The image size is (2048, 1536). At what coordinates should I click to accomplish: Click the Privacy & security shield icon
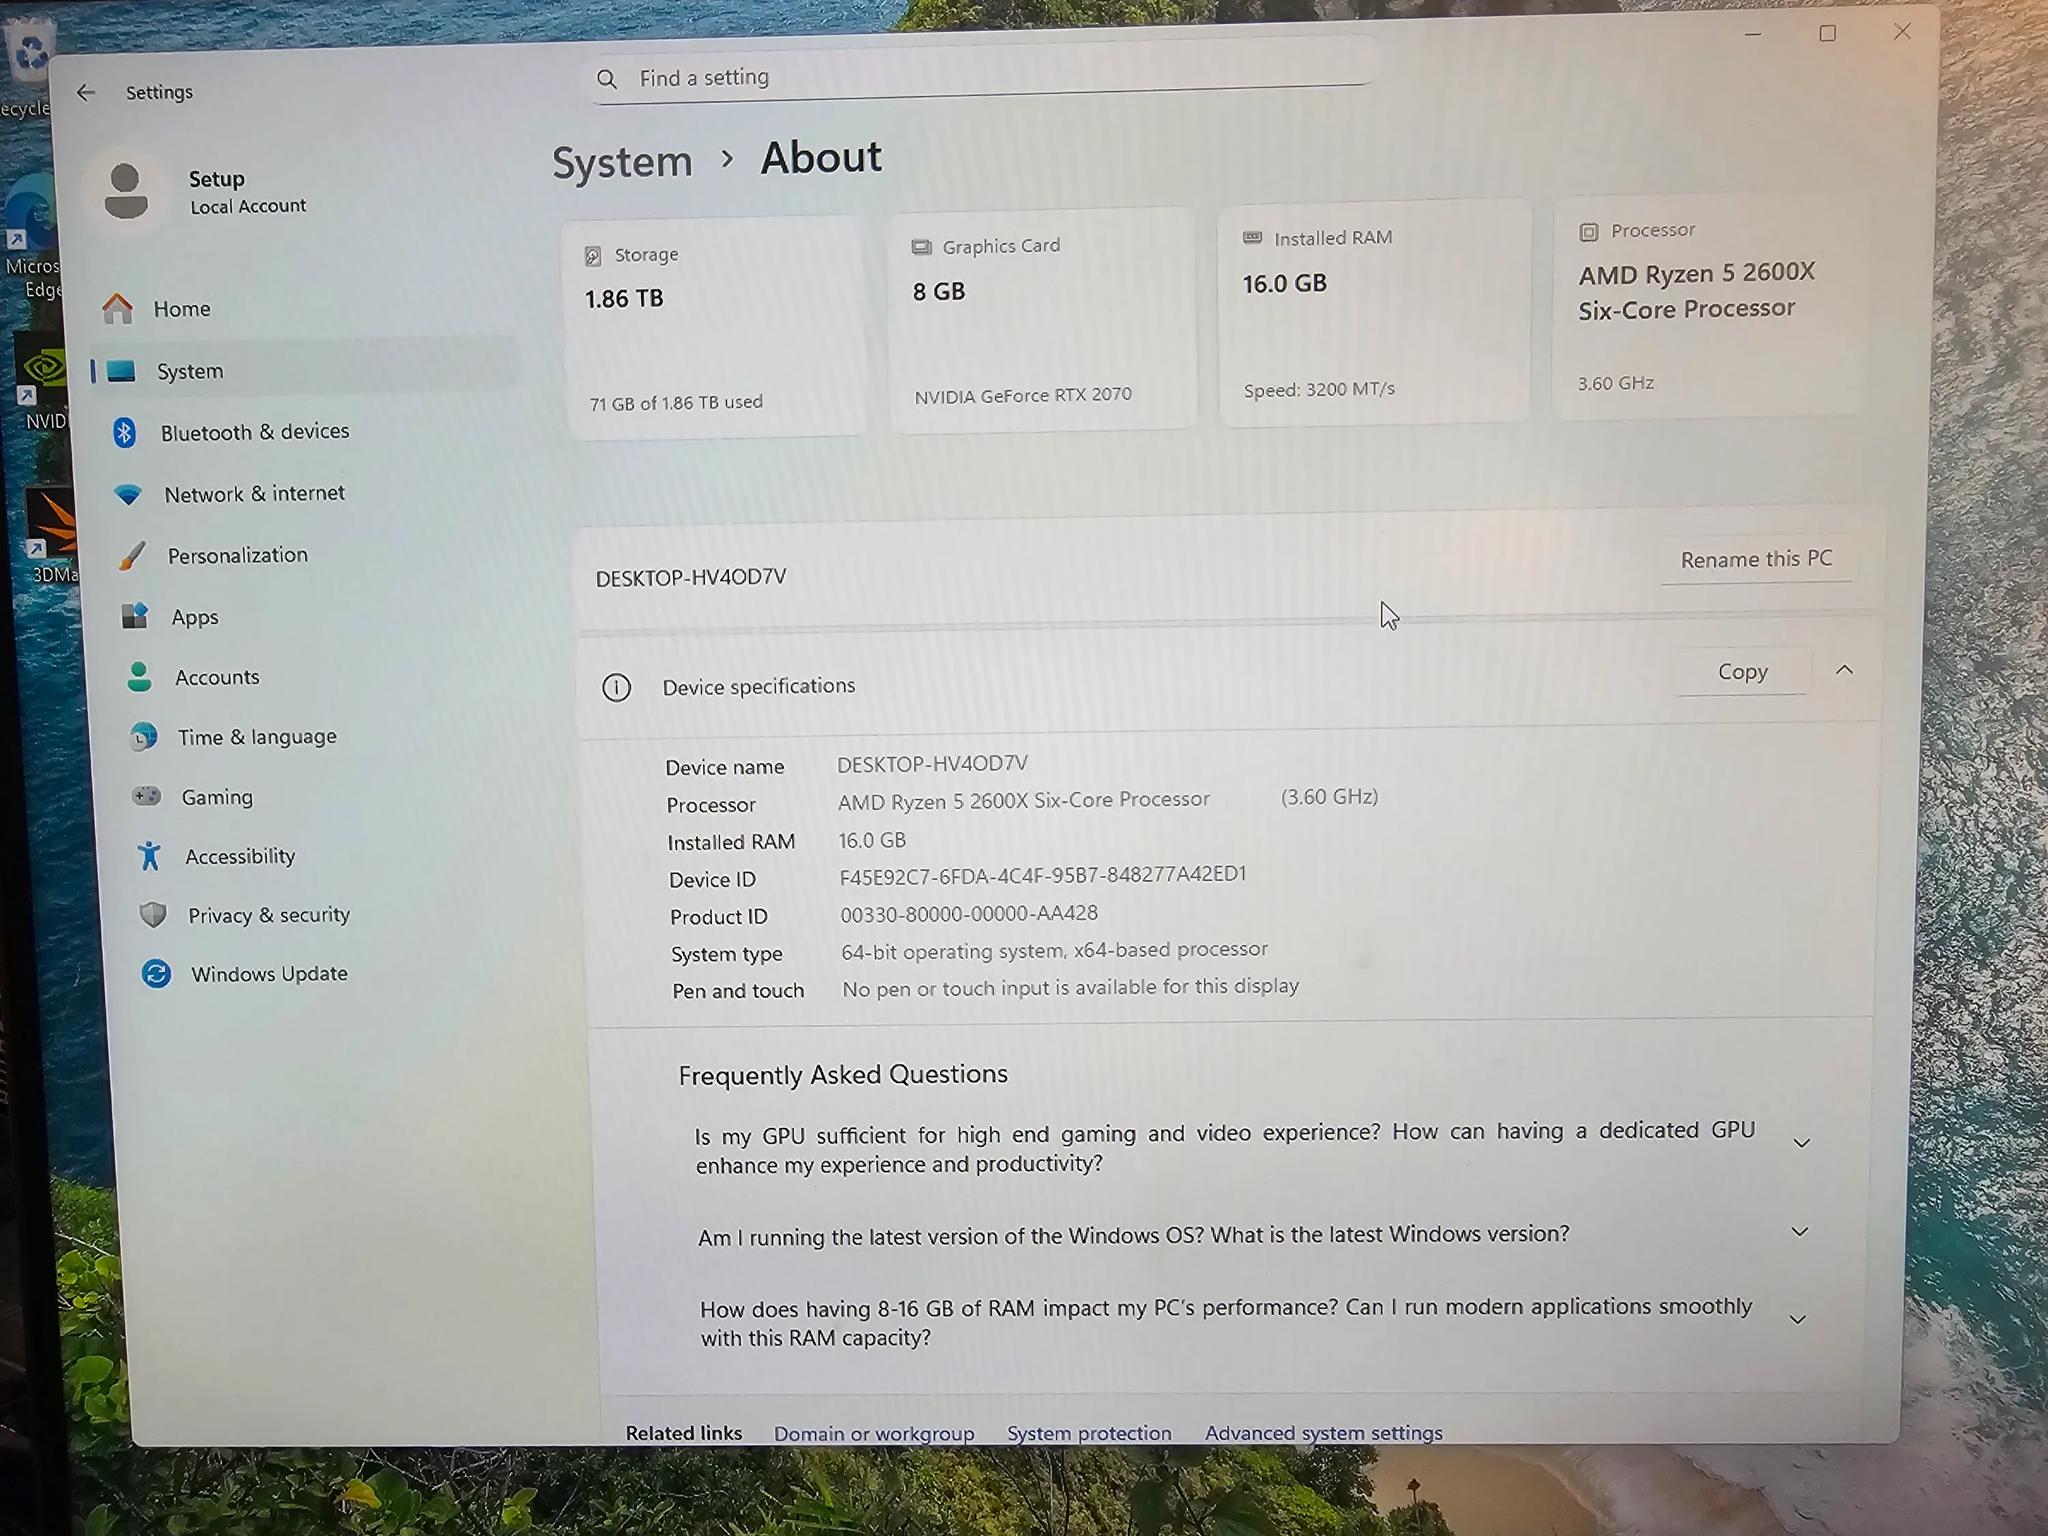point(153,915)
